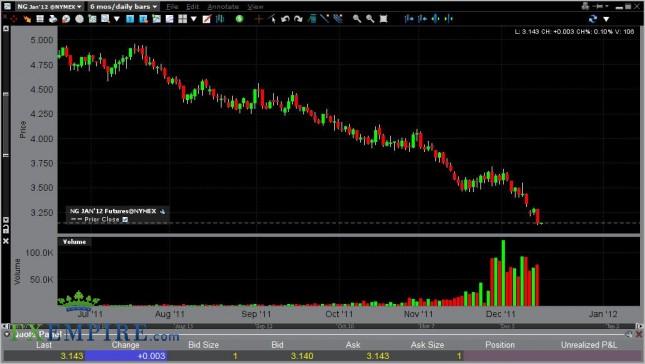Click the redo arrow icon
Viewport: 645px width, 364px height.
299,19
